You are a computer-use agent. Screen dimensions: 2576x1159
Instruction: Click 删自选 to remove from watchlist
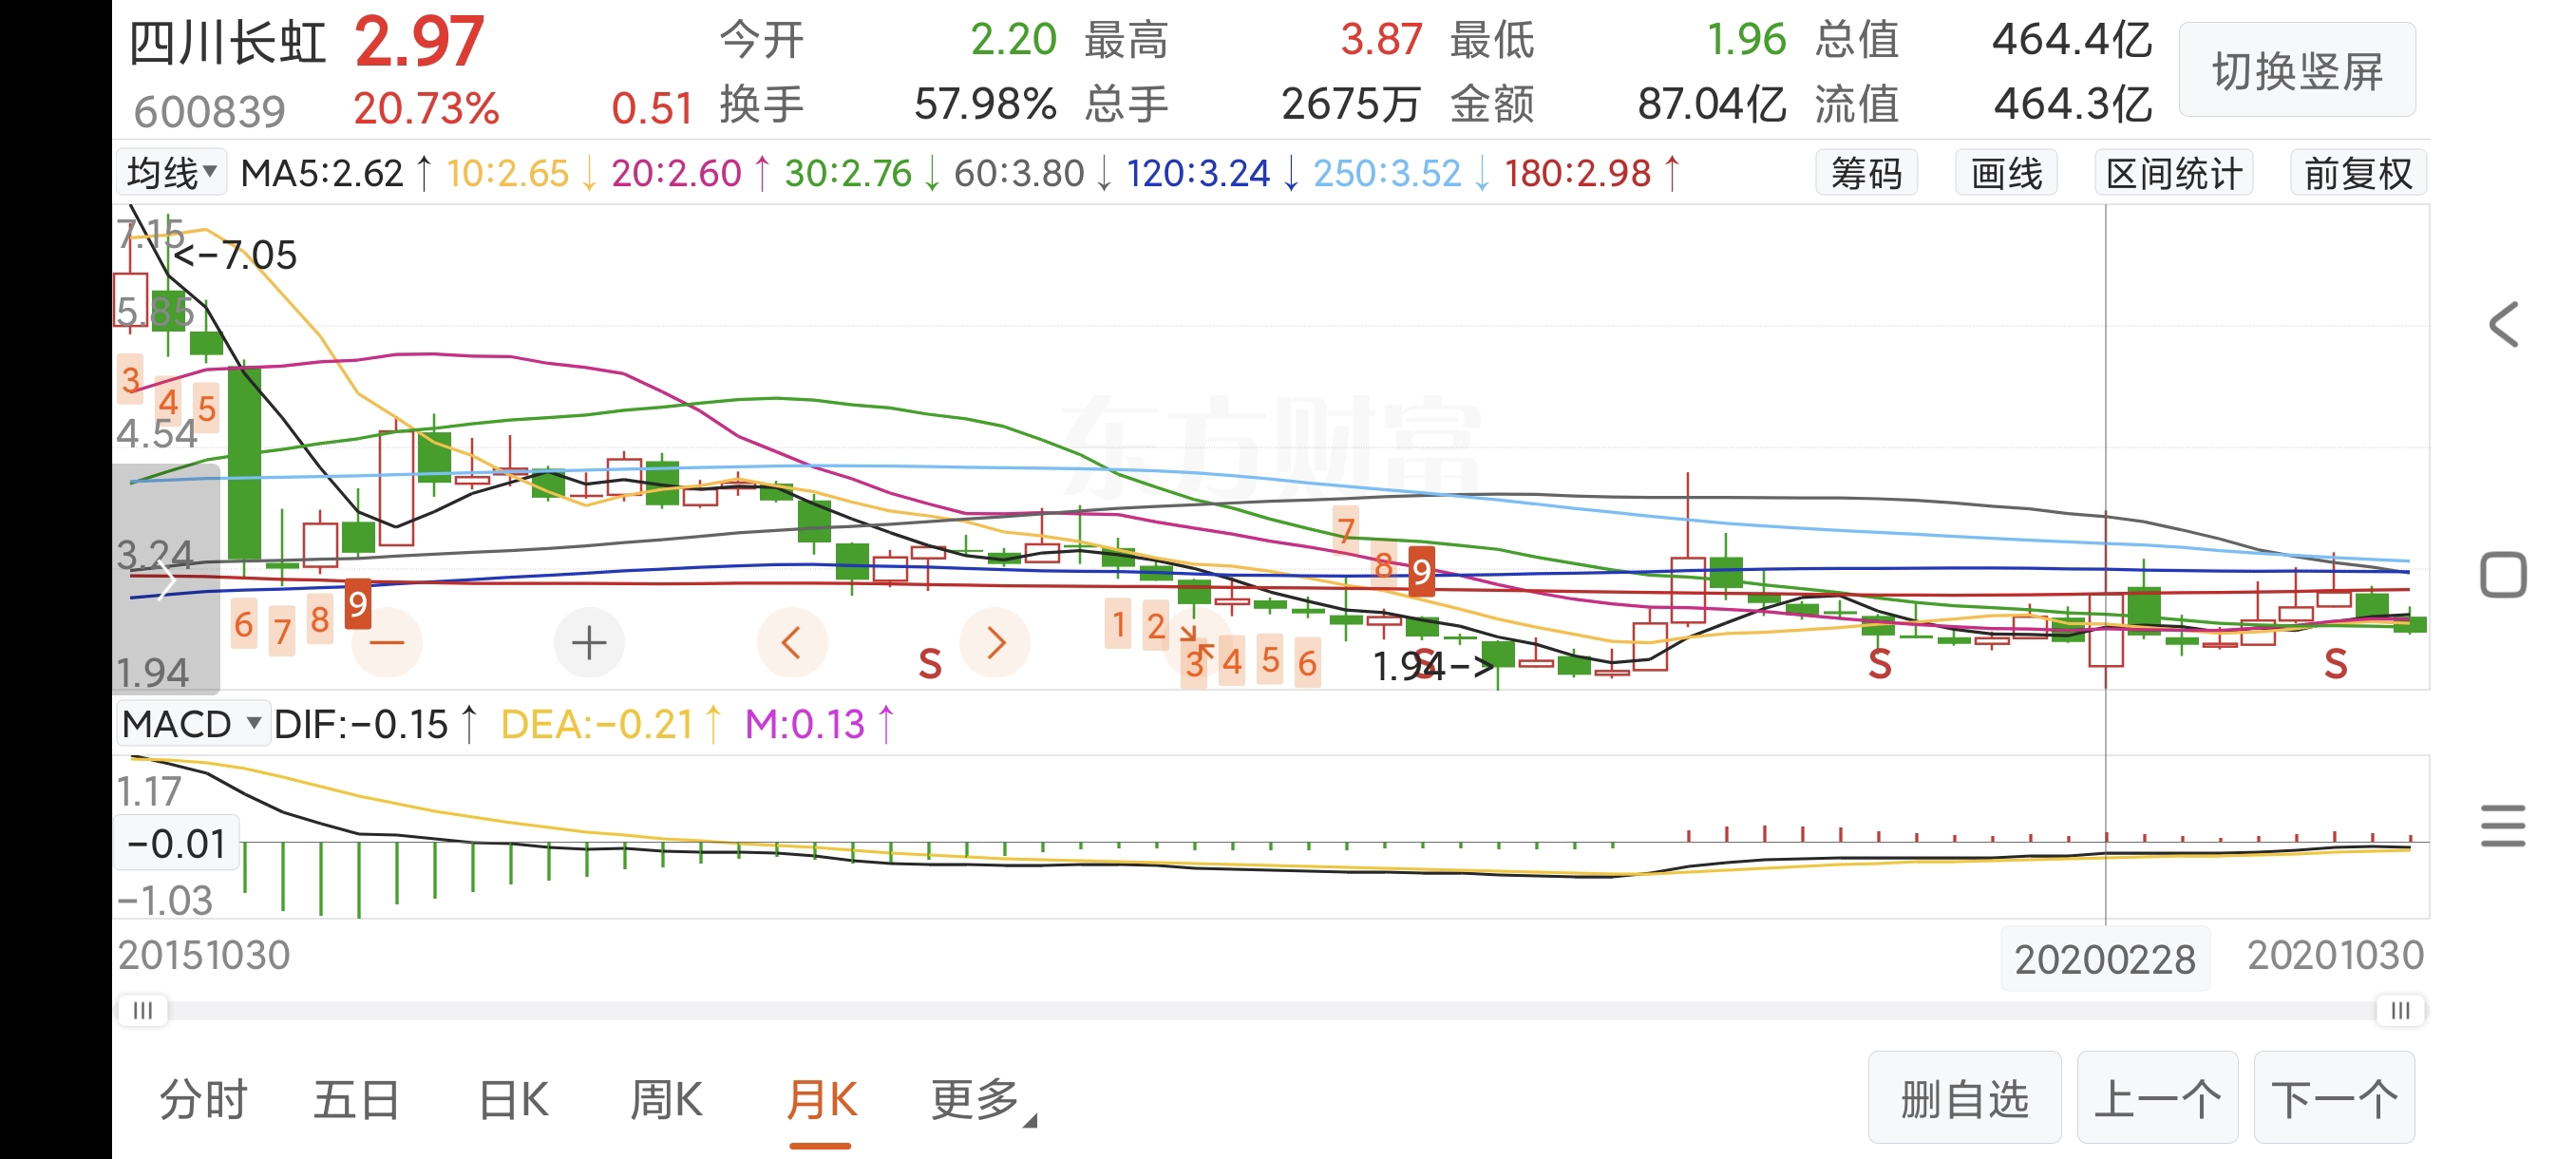click(x=1964, y=1098)
